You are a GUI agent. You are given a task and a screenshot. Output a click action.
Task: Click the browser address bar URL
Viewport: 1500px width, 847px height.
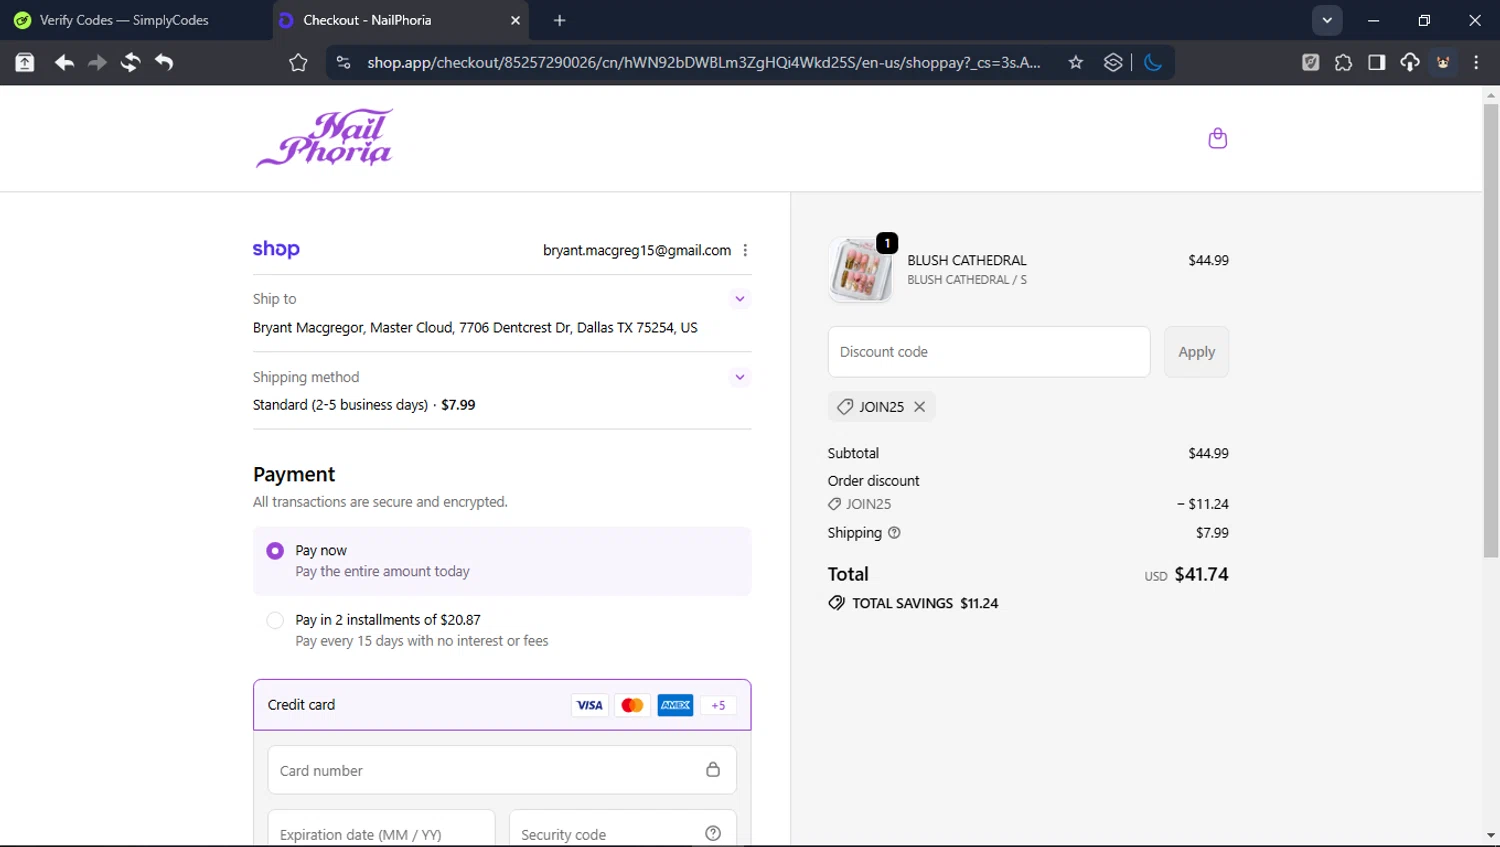pyautogui.click(x=703, y=62)
